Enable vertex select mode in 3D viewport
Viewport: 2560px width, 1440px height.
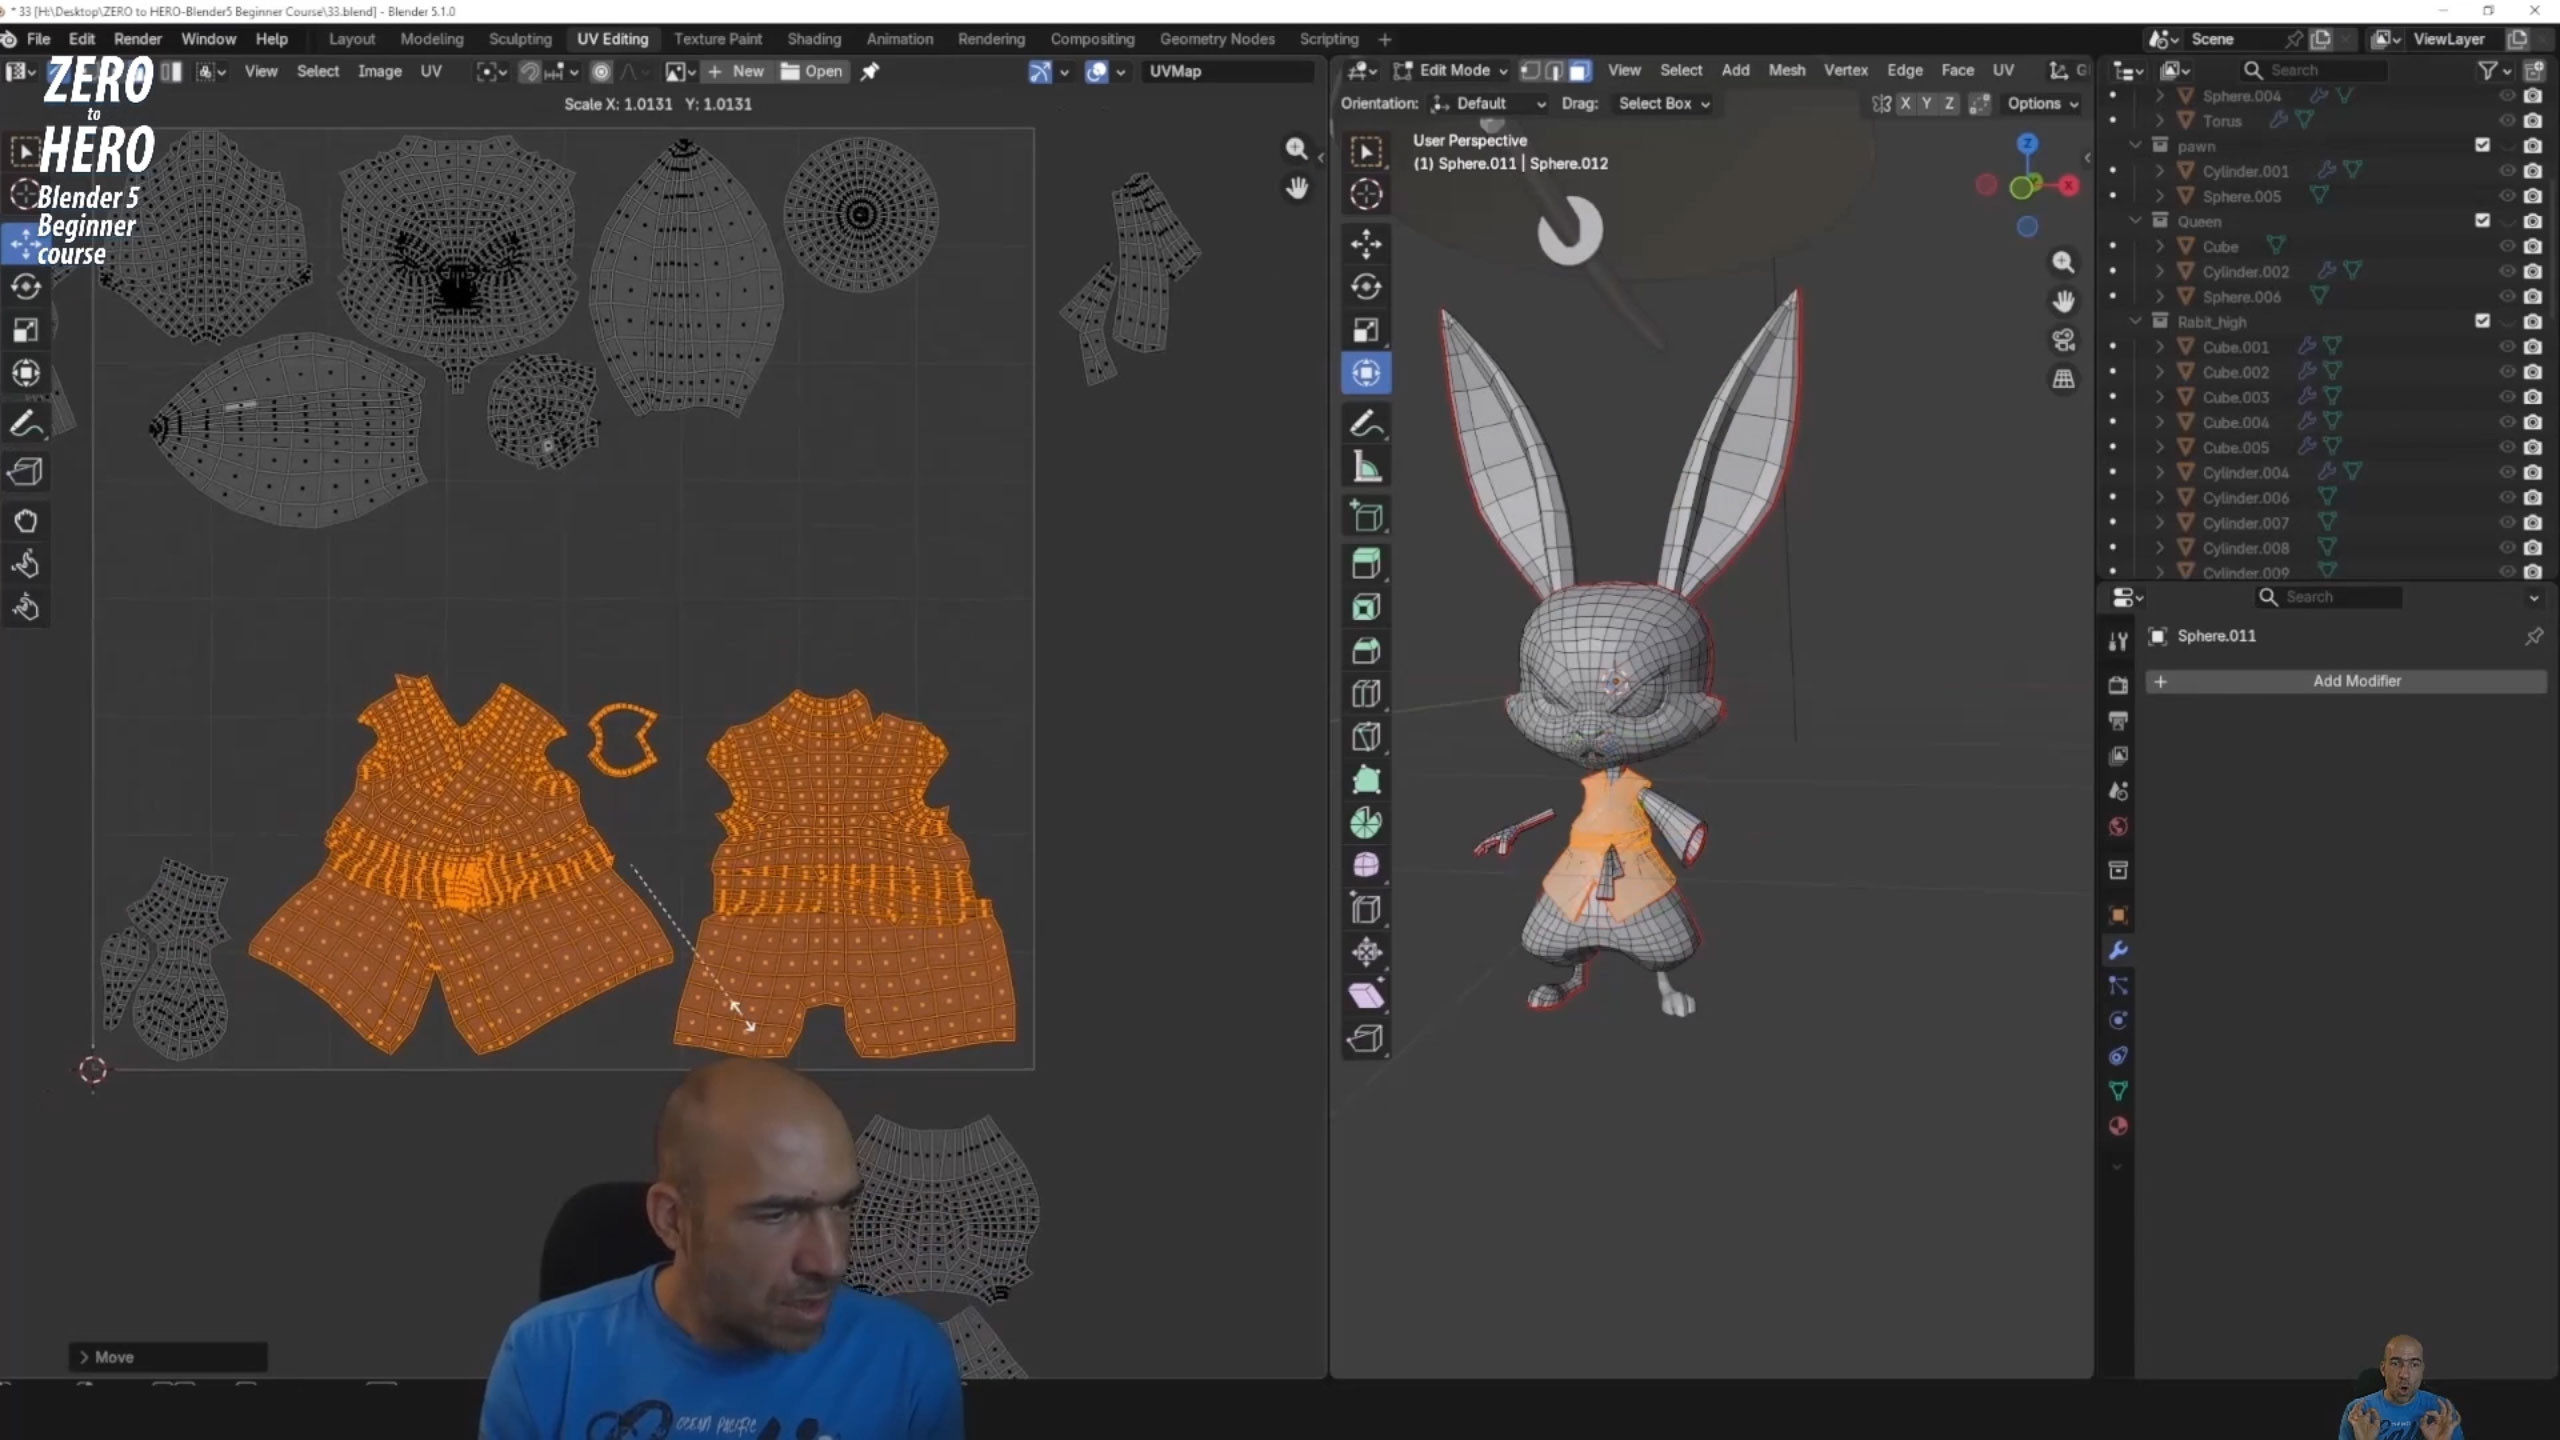(1530, 70)
